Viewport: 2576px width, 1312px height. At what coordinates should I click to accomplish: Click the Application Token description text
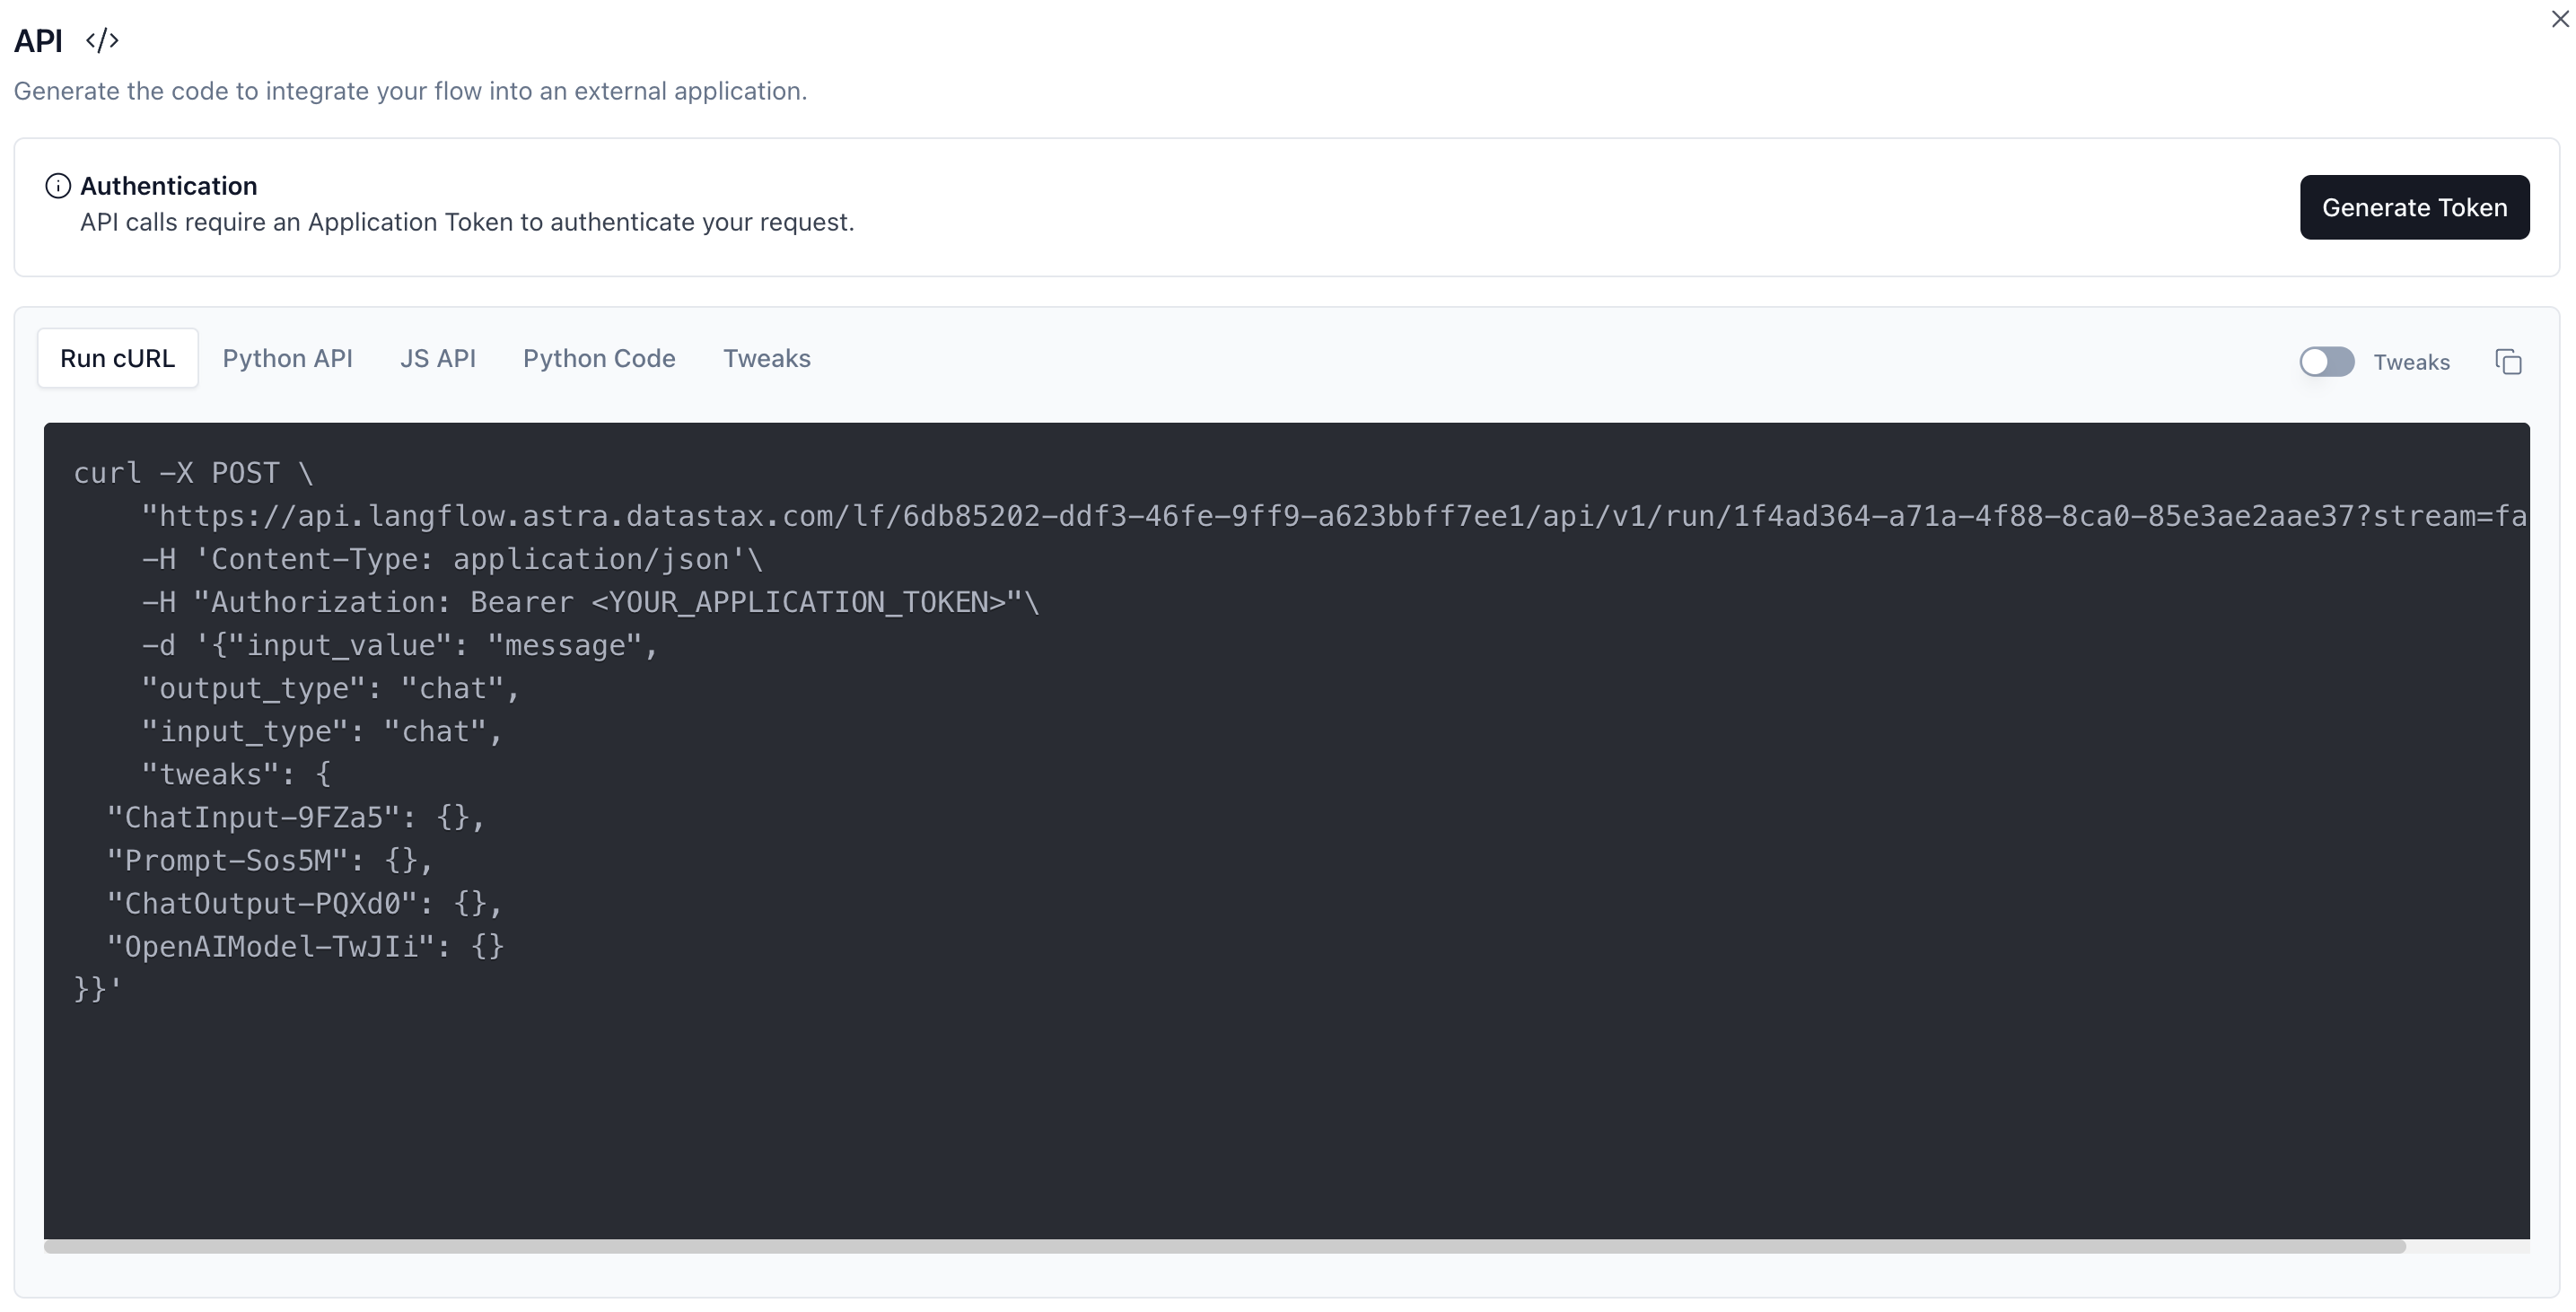coord(467,222)
